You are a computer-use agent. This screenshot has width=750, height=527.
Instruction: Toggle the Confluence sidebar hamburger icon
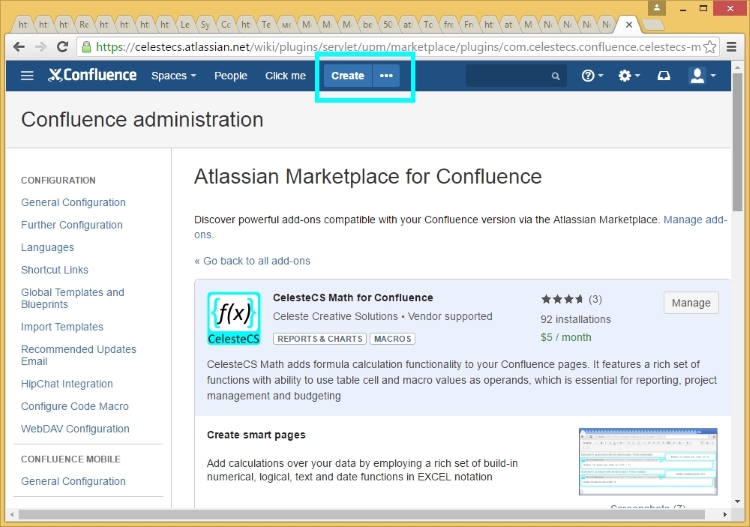[27, 76]
